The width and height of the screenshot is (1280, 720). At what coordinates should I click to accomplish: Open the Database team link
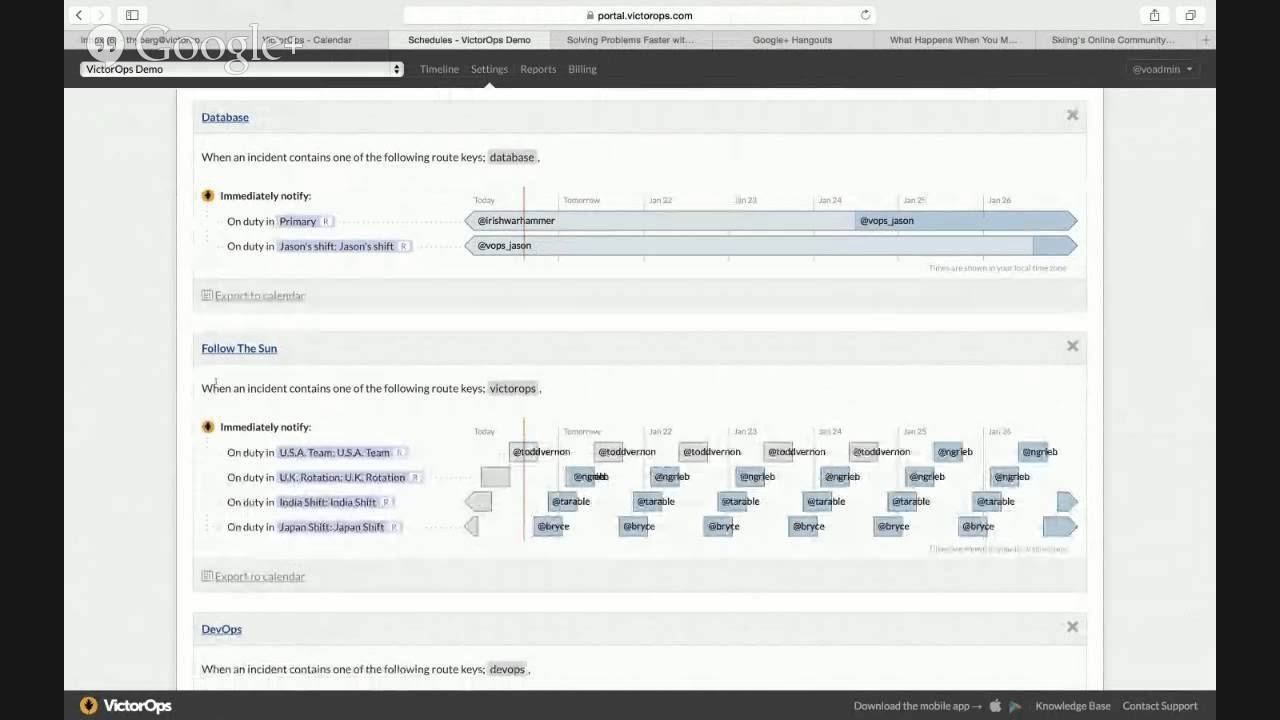(225, 117)
